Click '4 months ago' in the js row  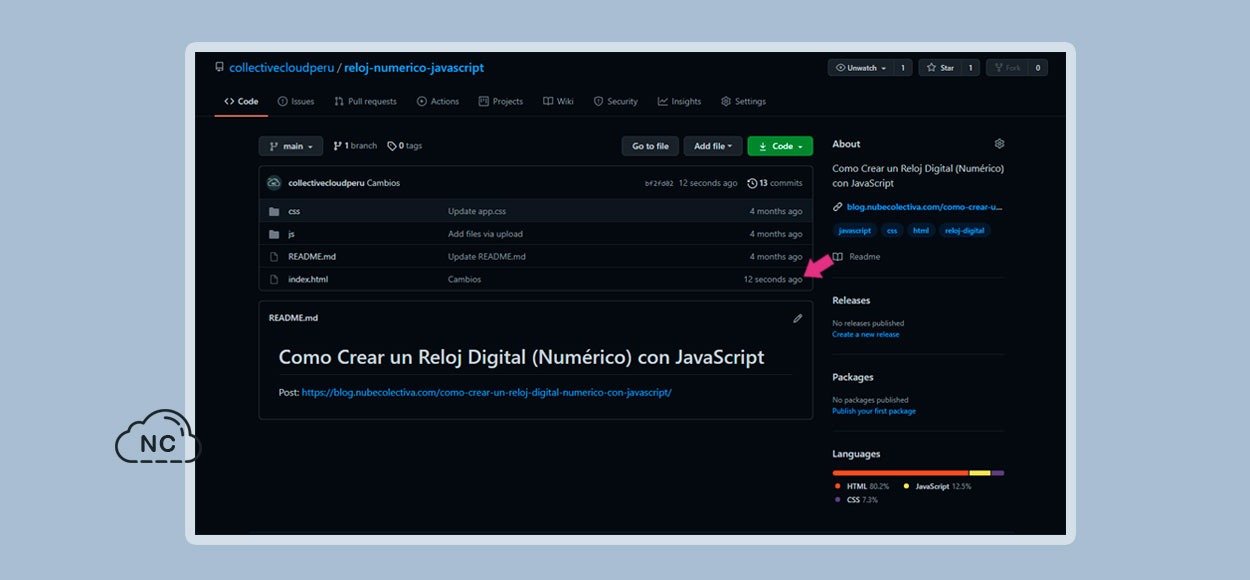(x=776, y=234)
